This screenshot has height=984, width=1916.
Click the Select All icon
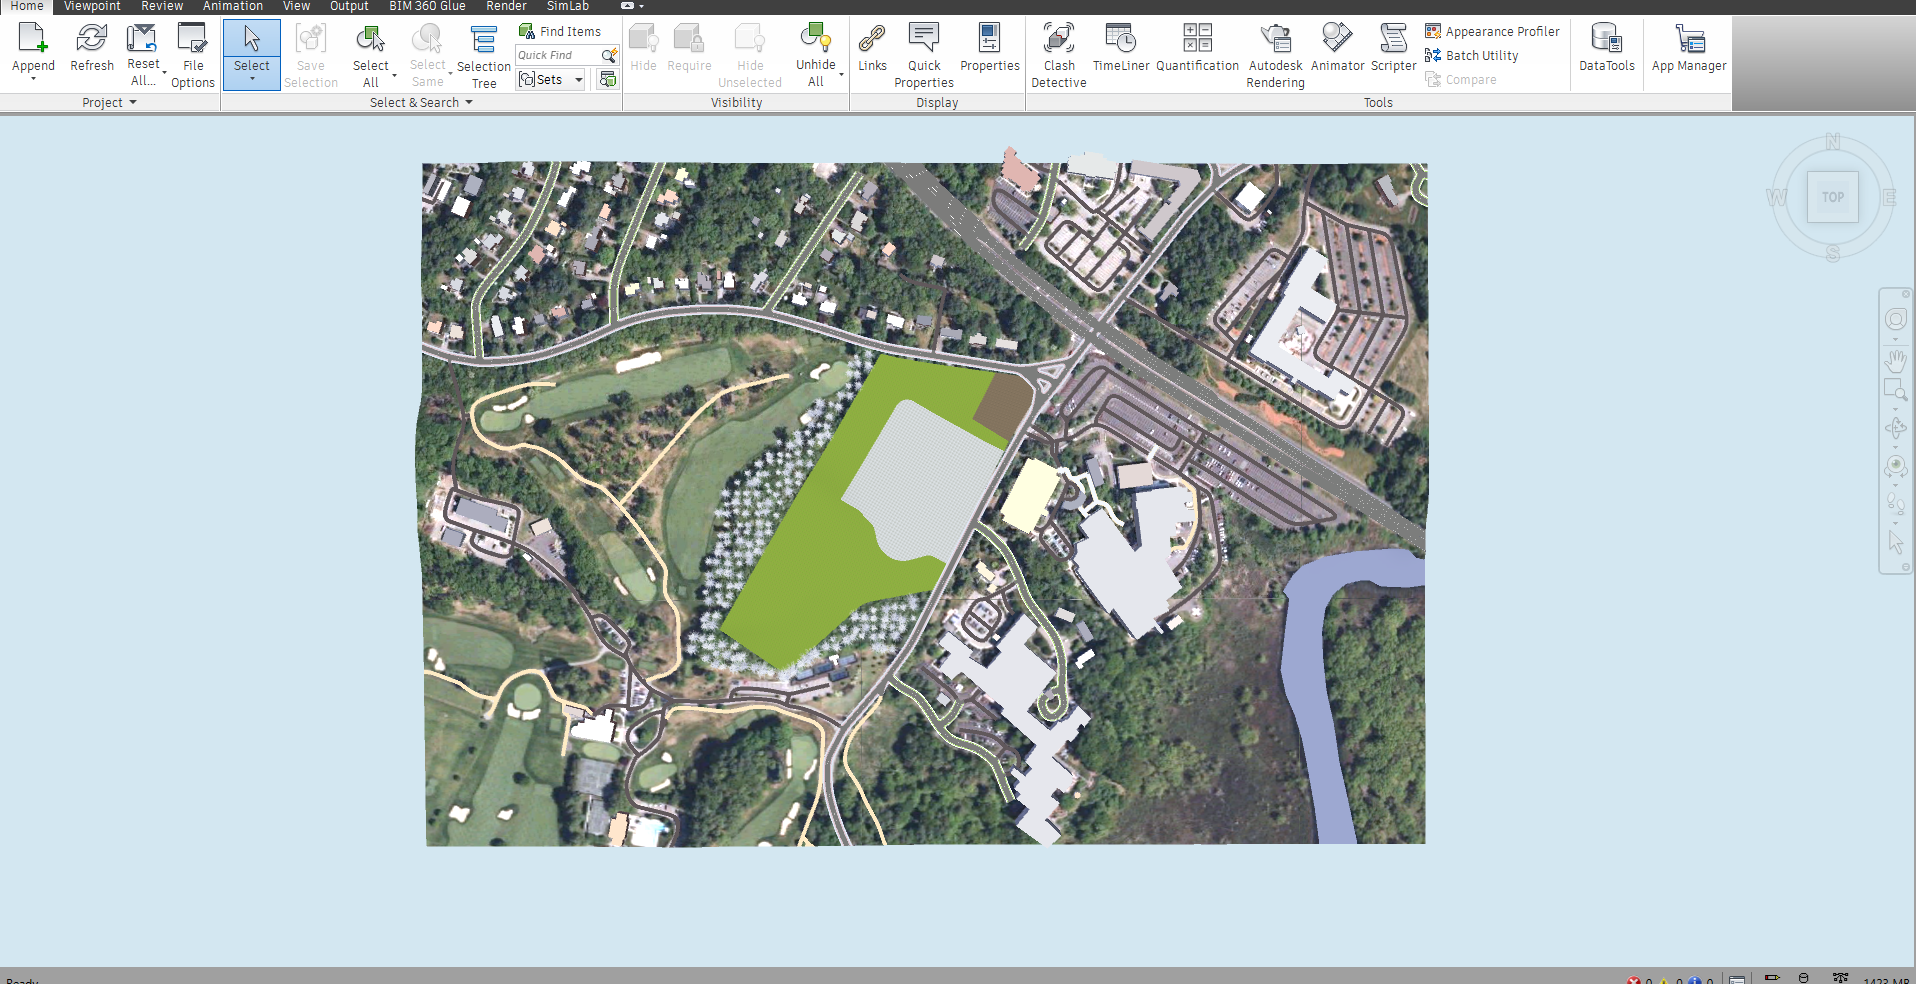point(370,38)
